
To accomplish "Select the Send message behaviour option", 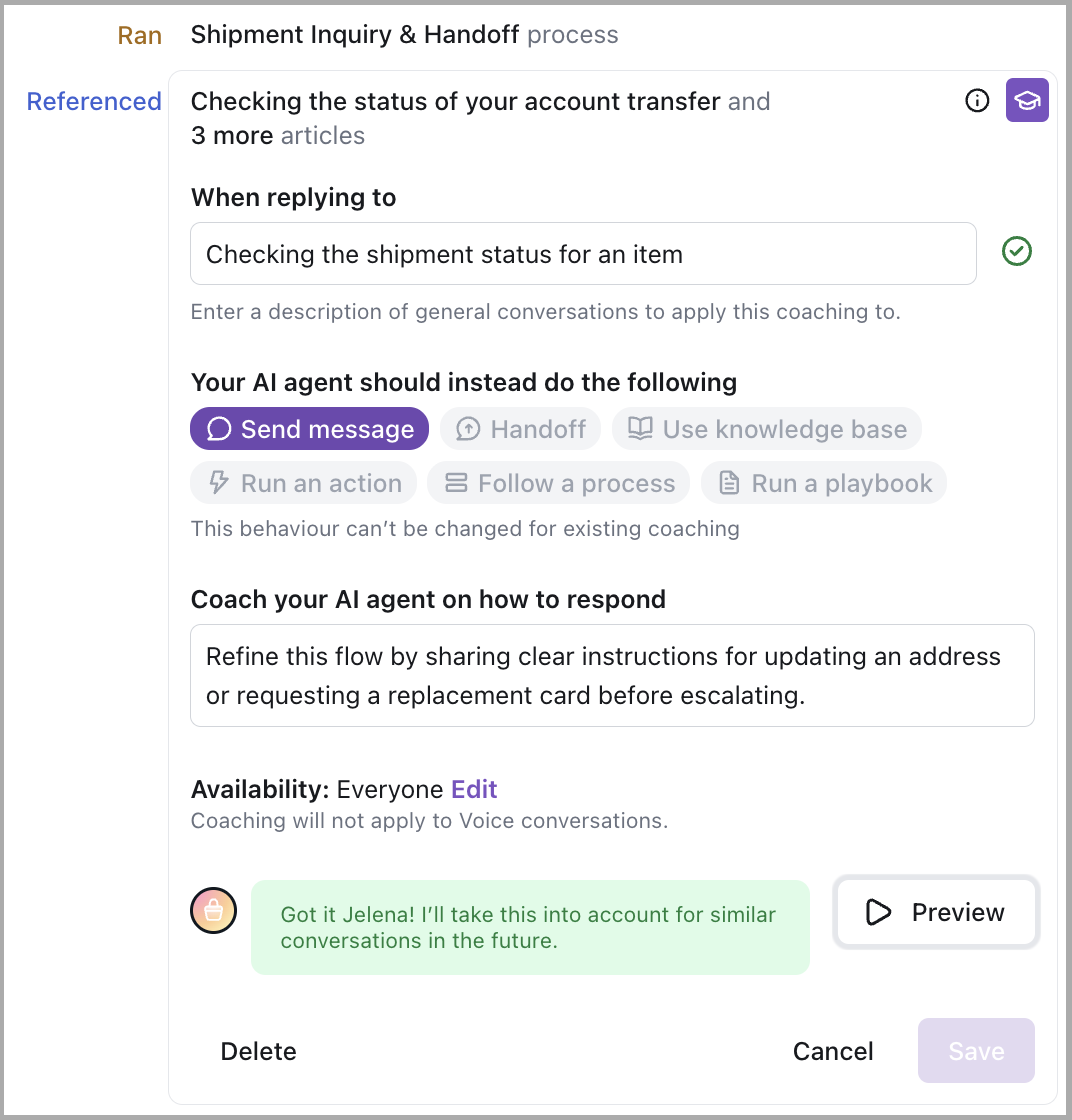I will click(x=309, y=429).
